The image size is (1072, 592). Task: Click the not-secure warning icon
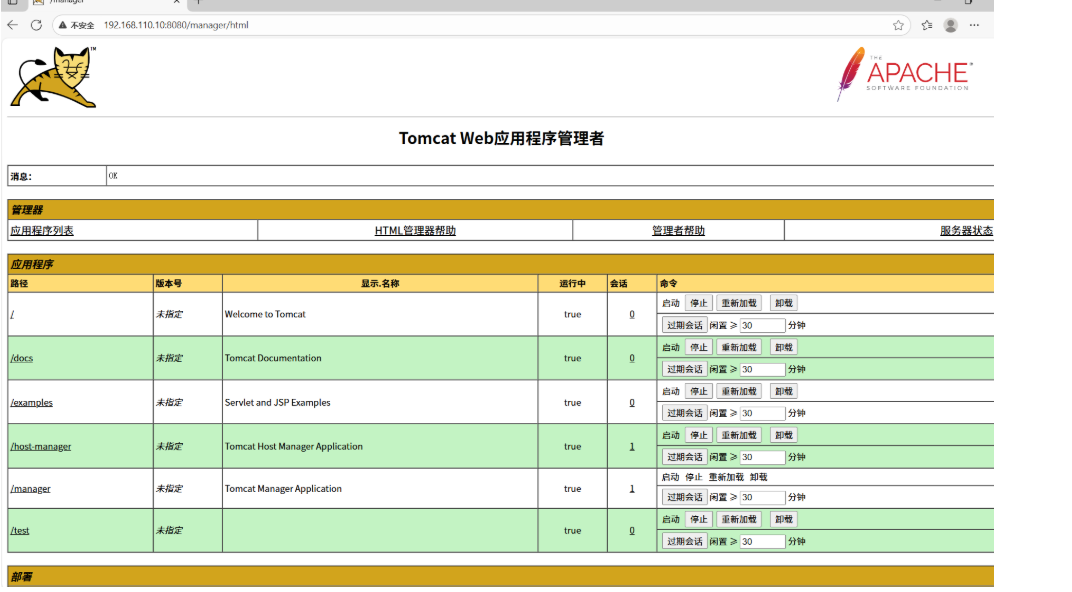tap(62, 25)
